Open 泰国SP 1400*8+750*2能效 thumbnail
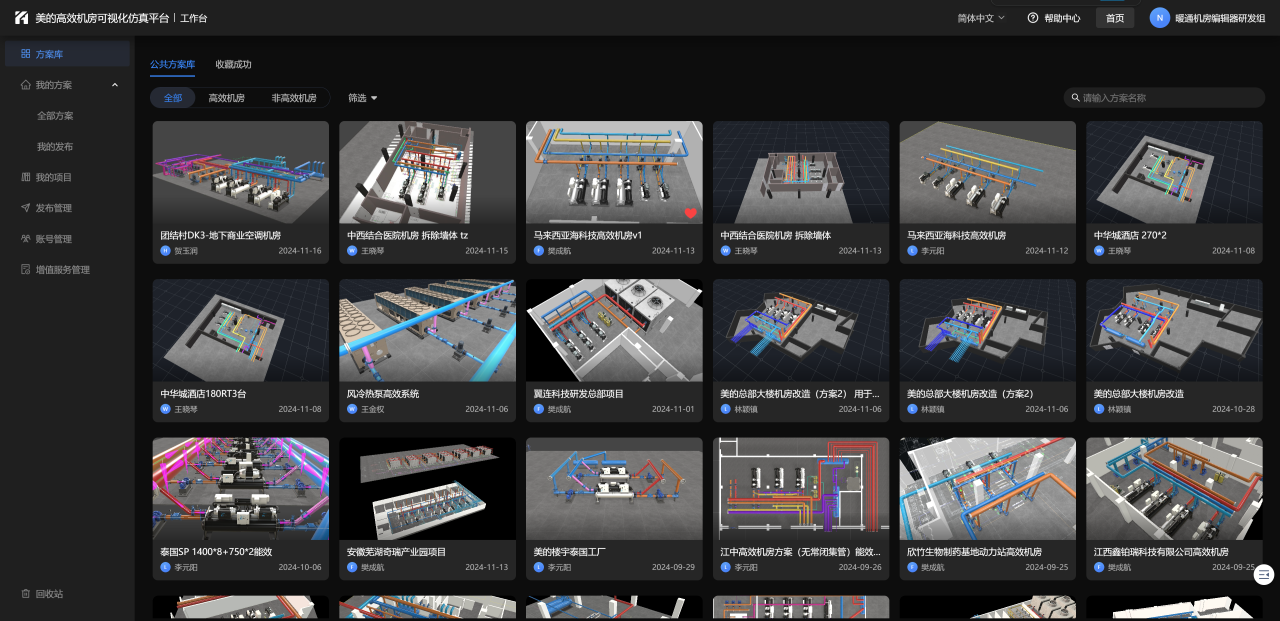The width and height of the screenshot is (1280, 621). click(241, 488)
